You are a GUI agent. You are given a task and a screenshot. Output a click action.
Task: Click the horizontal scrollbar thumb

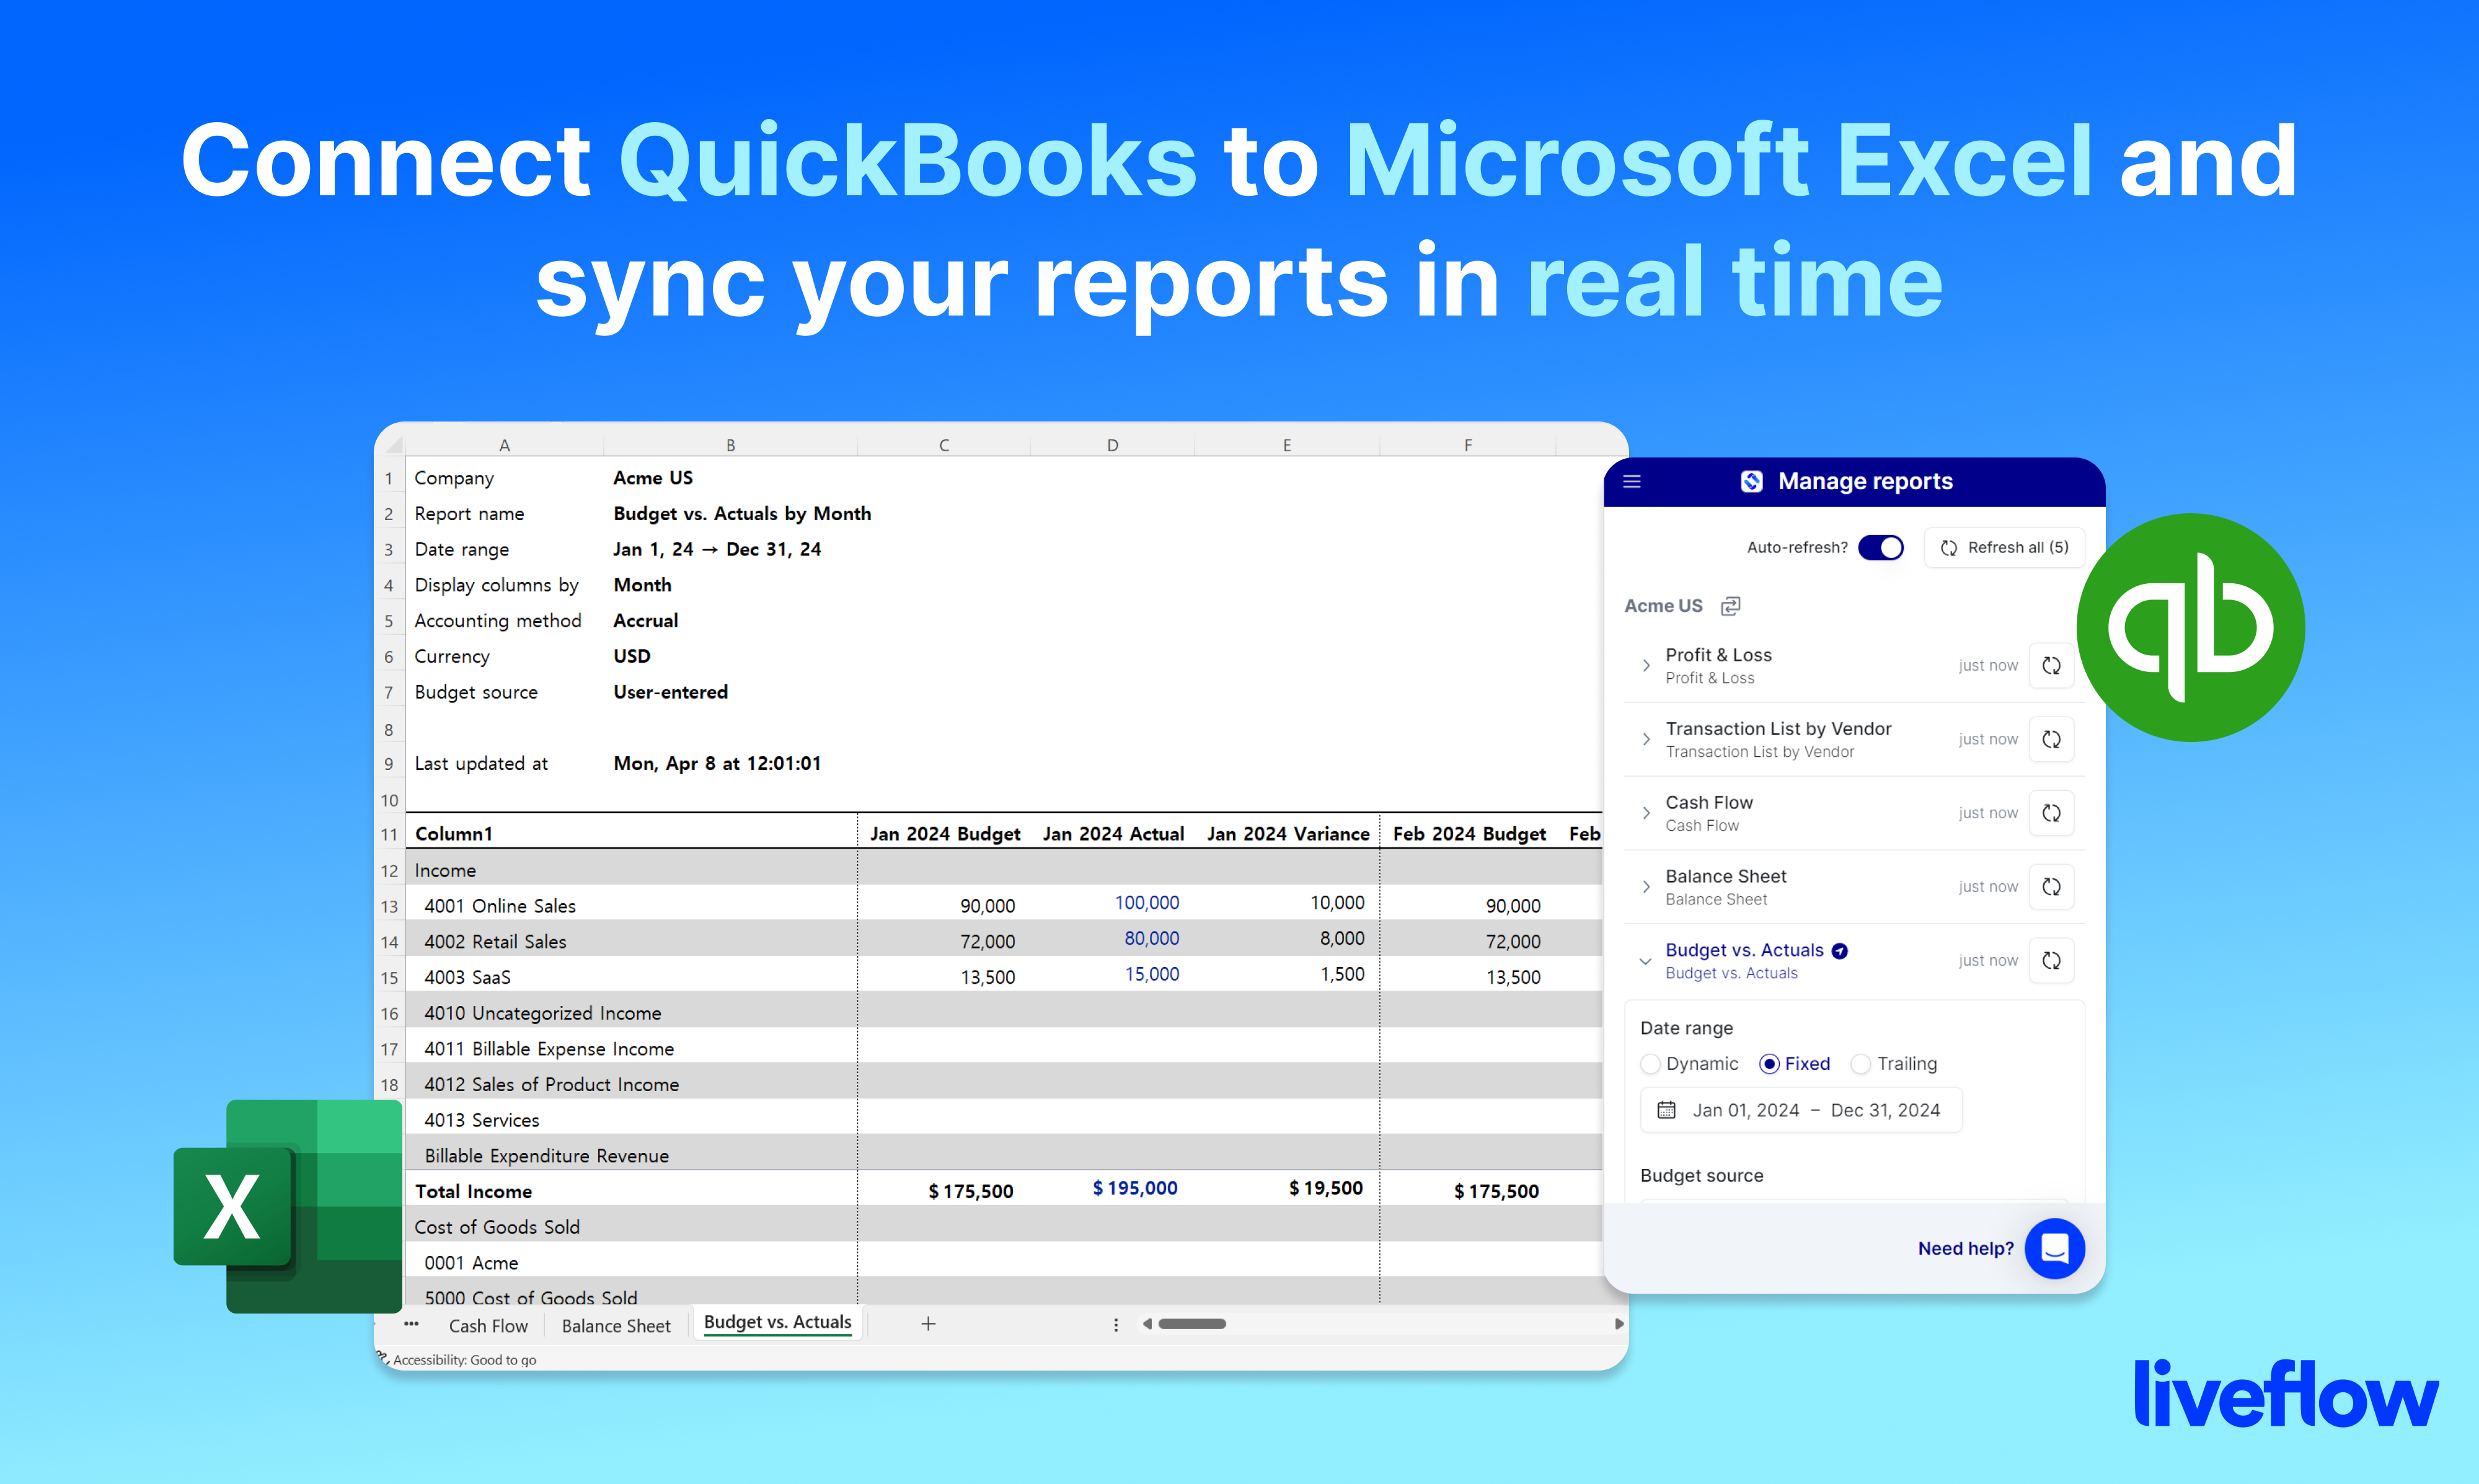pos(1191,1324)
